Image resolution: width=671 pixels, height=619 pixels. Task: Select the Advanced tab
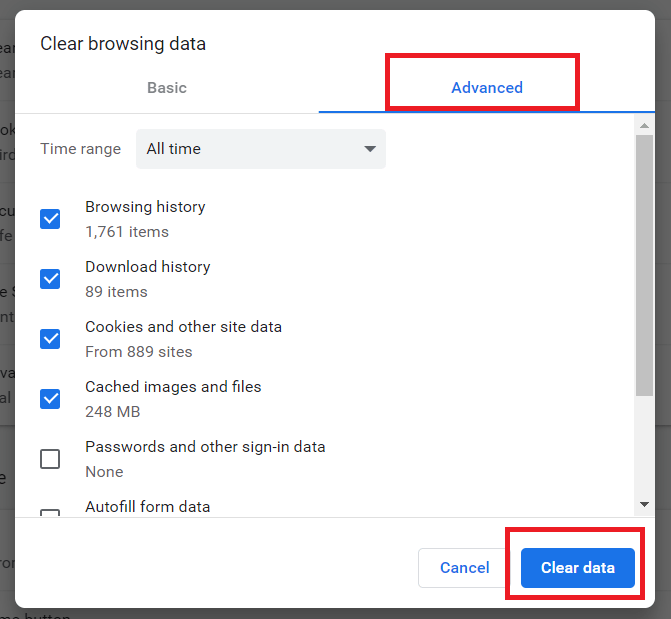[487, 88]
